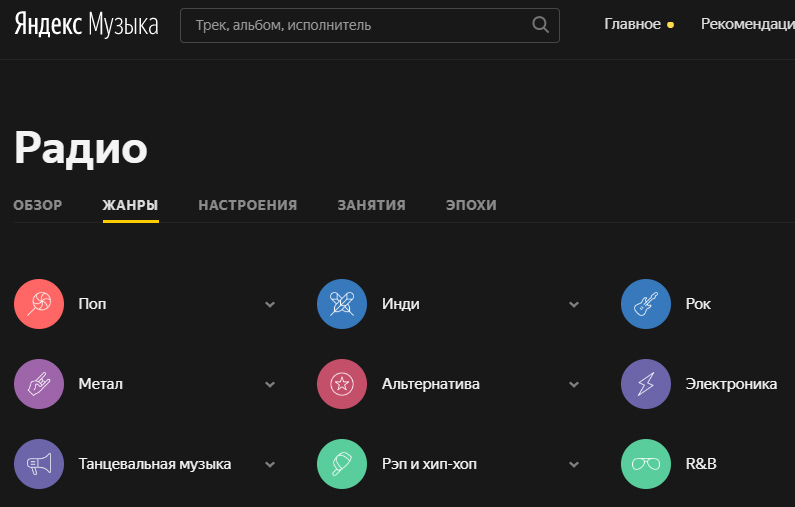Switch to the Обзор tab
The width and height of the screenshot is (795, 507).
click(38, 205)
